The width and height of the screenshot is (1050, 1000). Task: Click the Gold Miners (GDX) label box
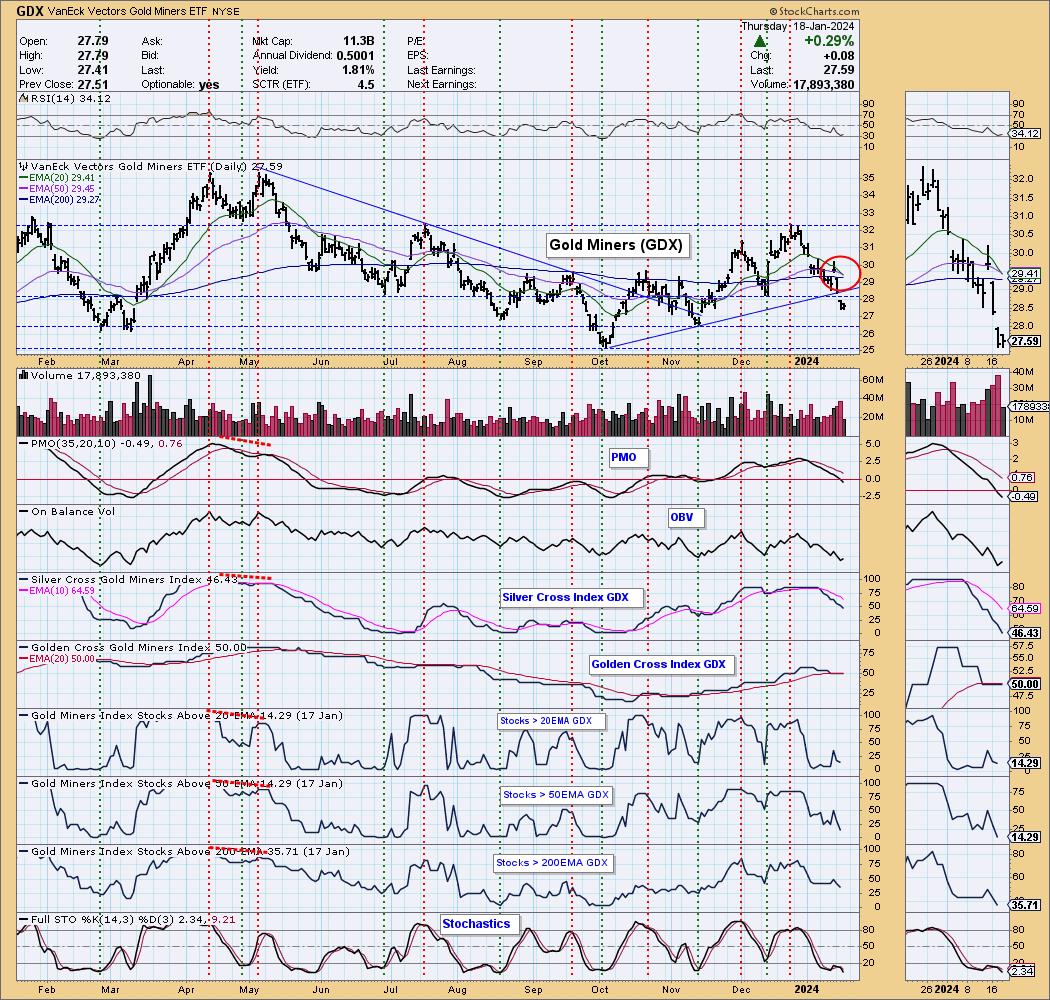(616, 244)
